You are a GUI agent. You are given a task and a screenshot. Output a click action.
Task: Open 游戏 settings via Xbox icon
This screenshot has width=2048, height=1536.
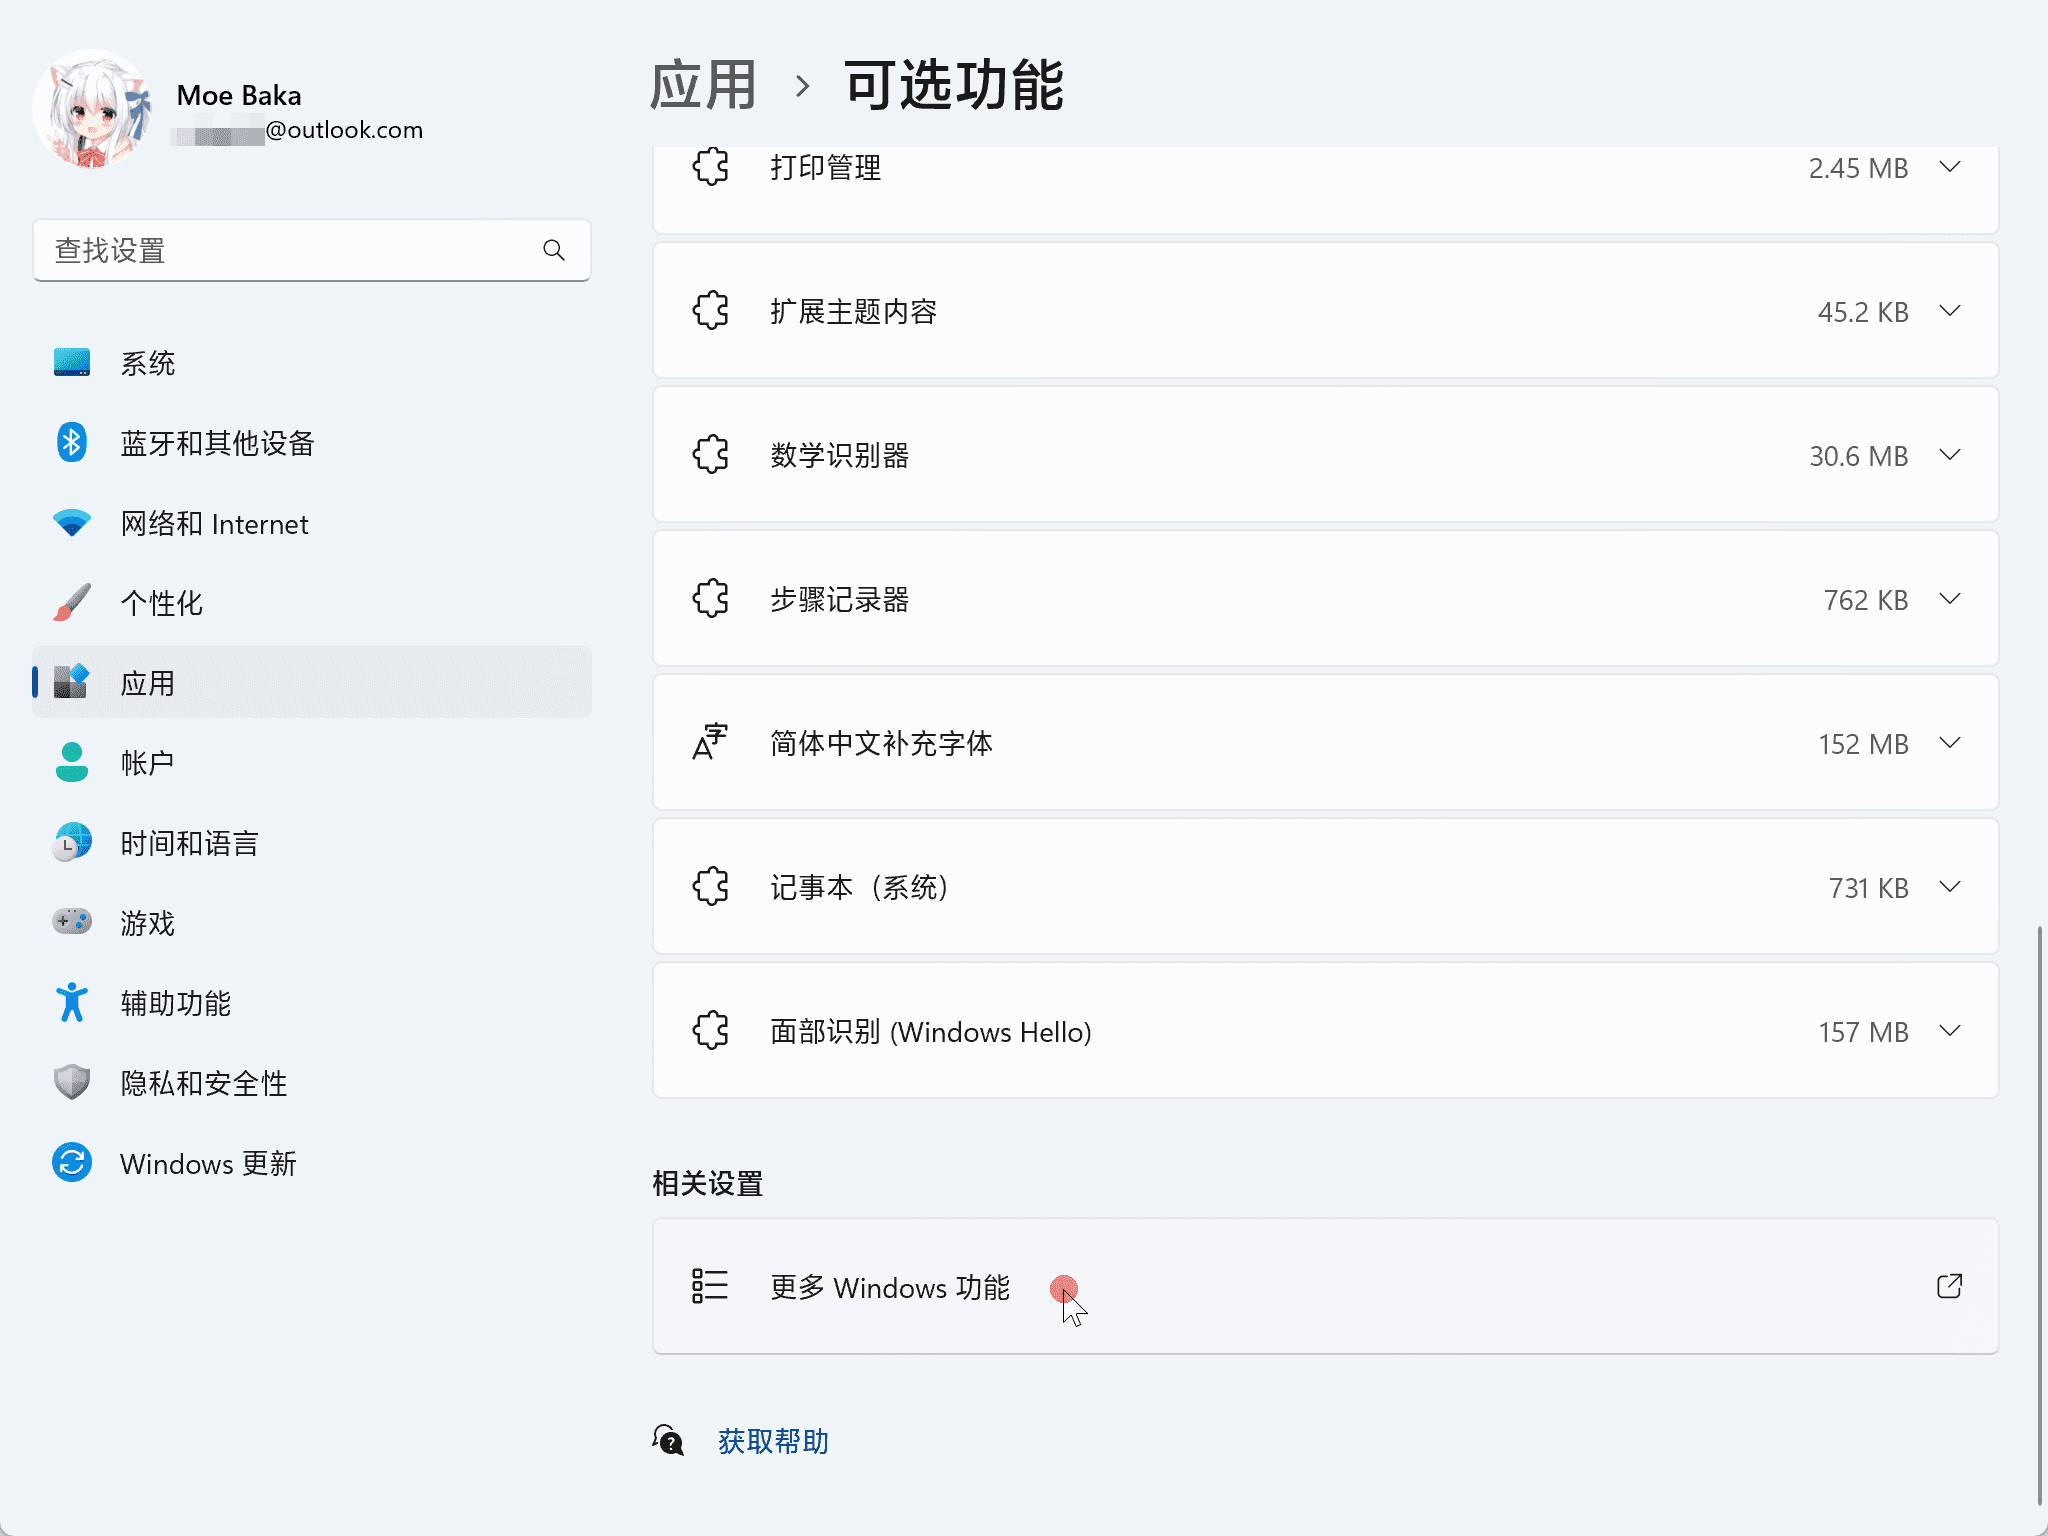[x=71, y=922]
